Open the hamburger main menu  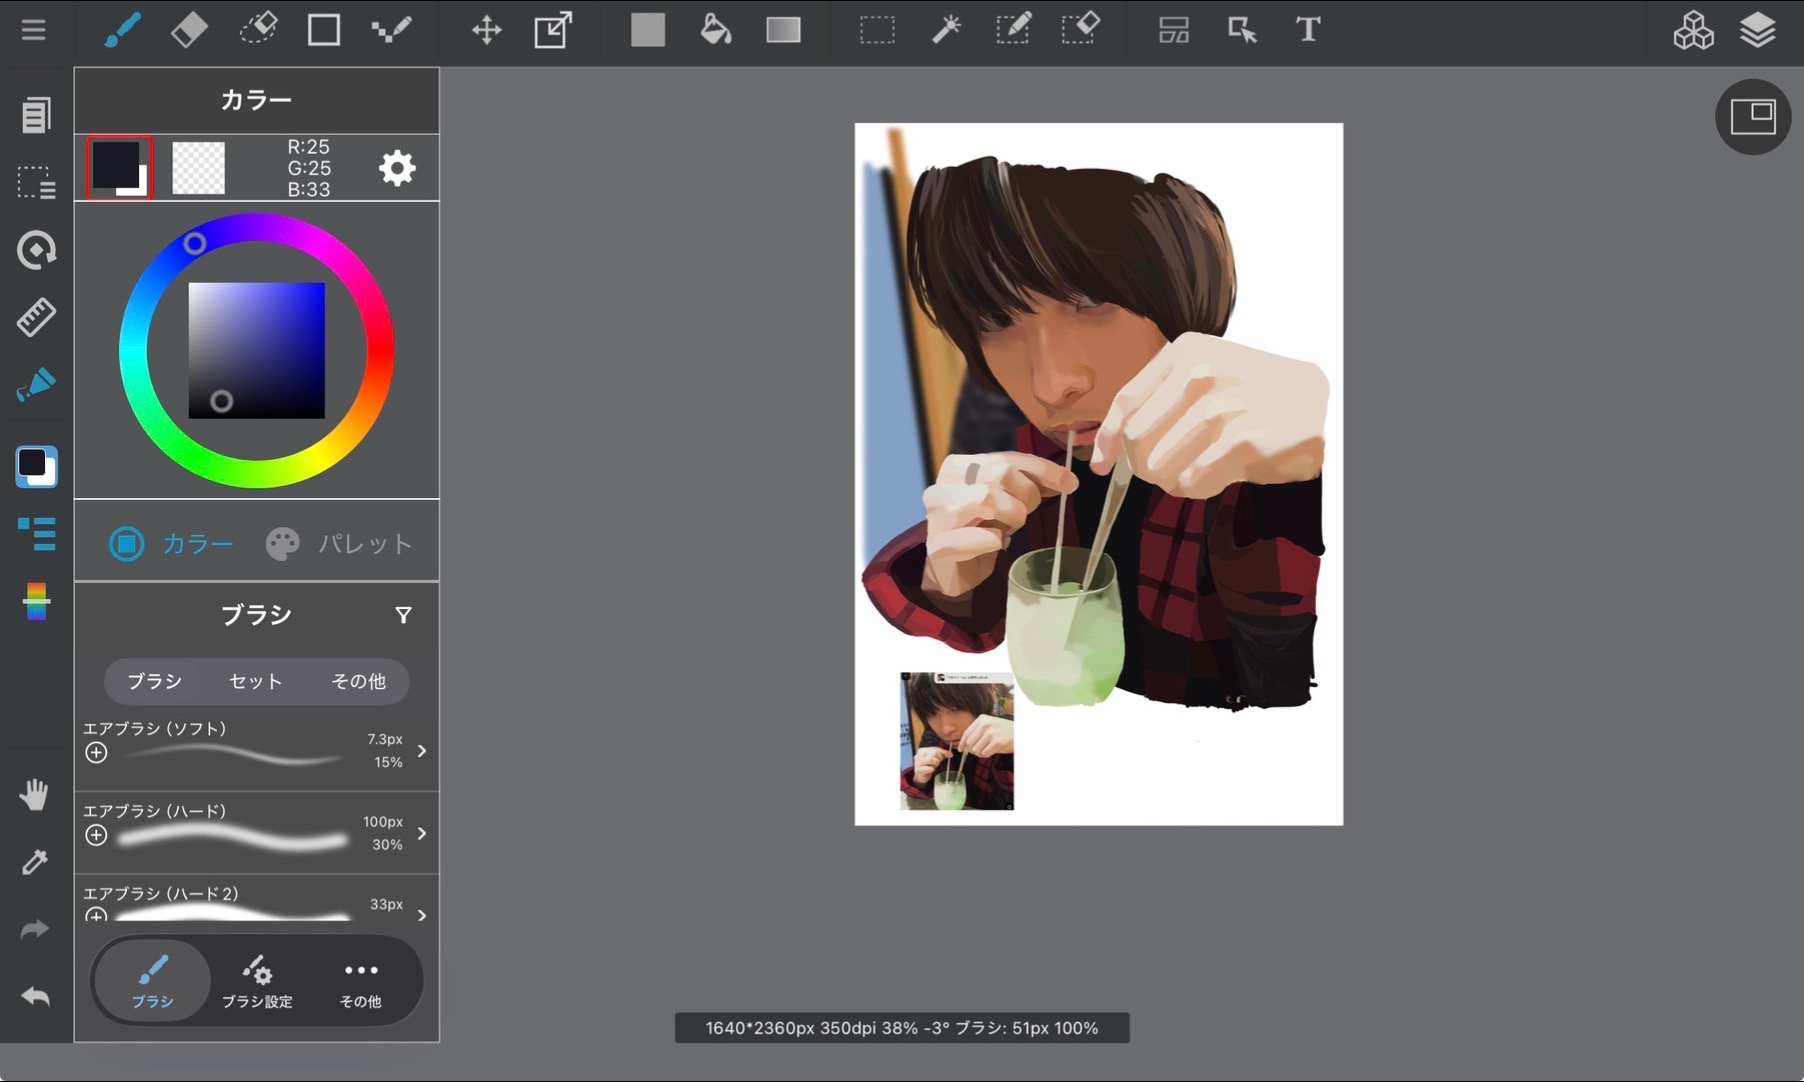pyautogui.click(x=34, y=30)
